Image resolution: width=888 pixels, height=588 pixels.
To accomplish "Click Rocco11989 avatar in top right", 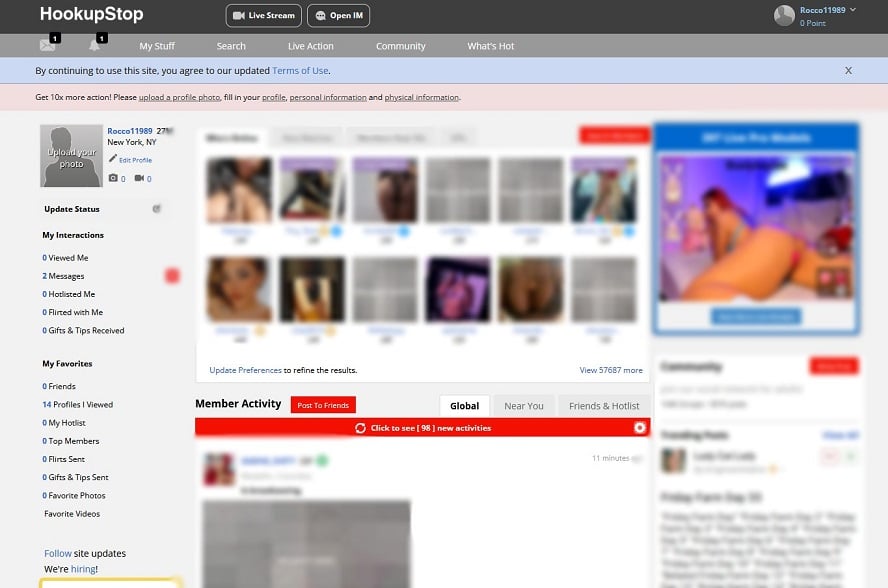I will coord(784,15).
